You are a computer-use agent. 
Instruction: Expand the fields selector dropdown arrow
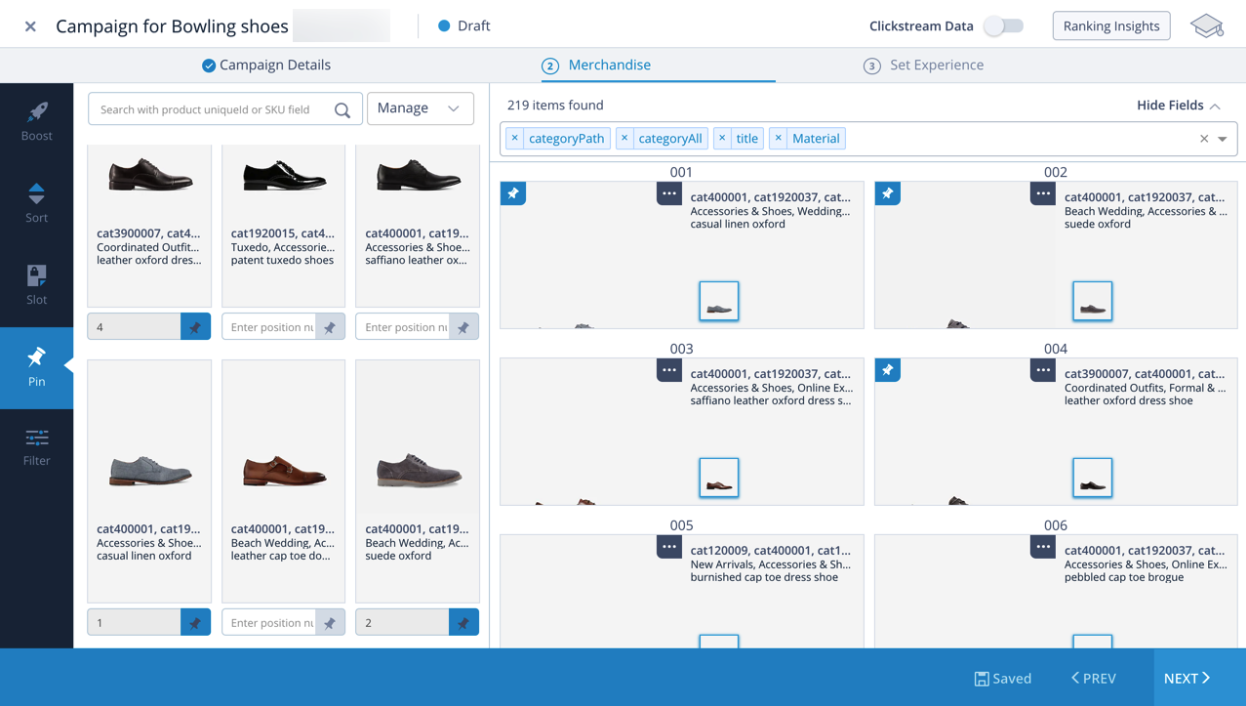coord(1222,139)
